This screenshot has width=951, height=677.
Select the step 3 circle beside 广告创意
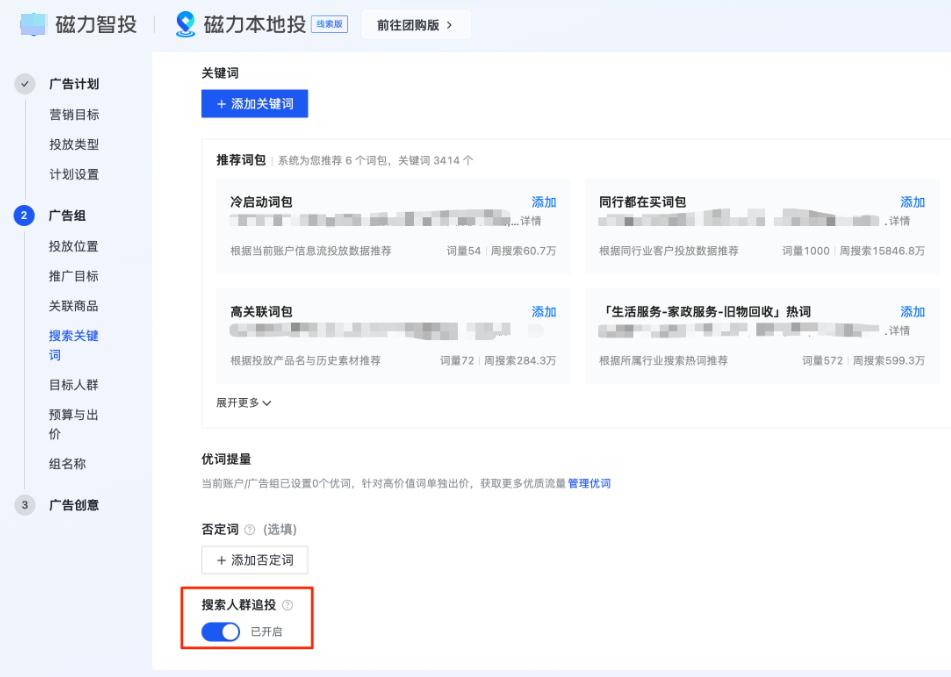24,505
